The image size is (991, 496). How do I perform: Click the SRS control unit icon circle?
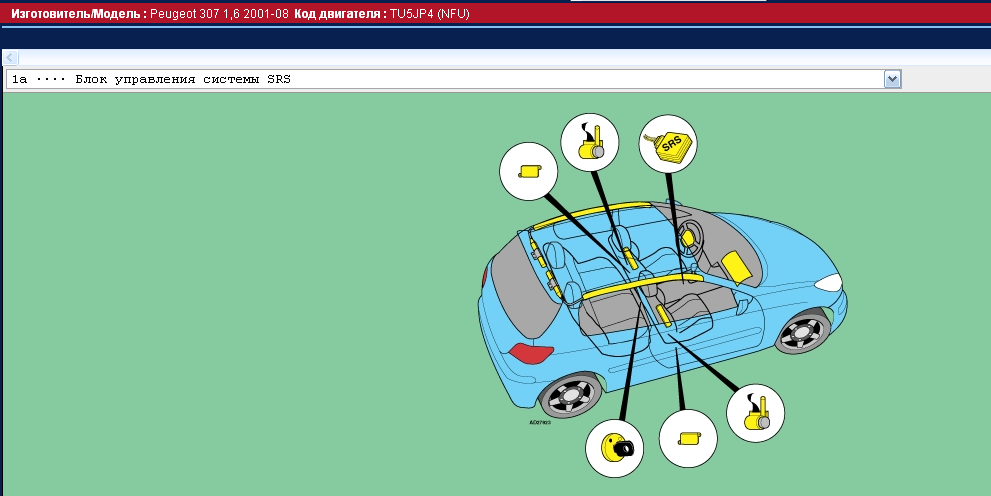pyautogui.click(x=667, y=144)
